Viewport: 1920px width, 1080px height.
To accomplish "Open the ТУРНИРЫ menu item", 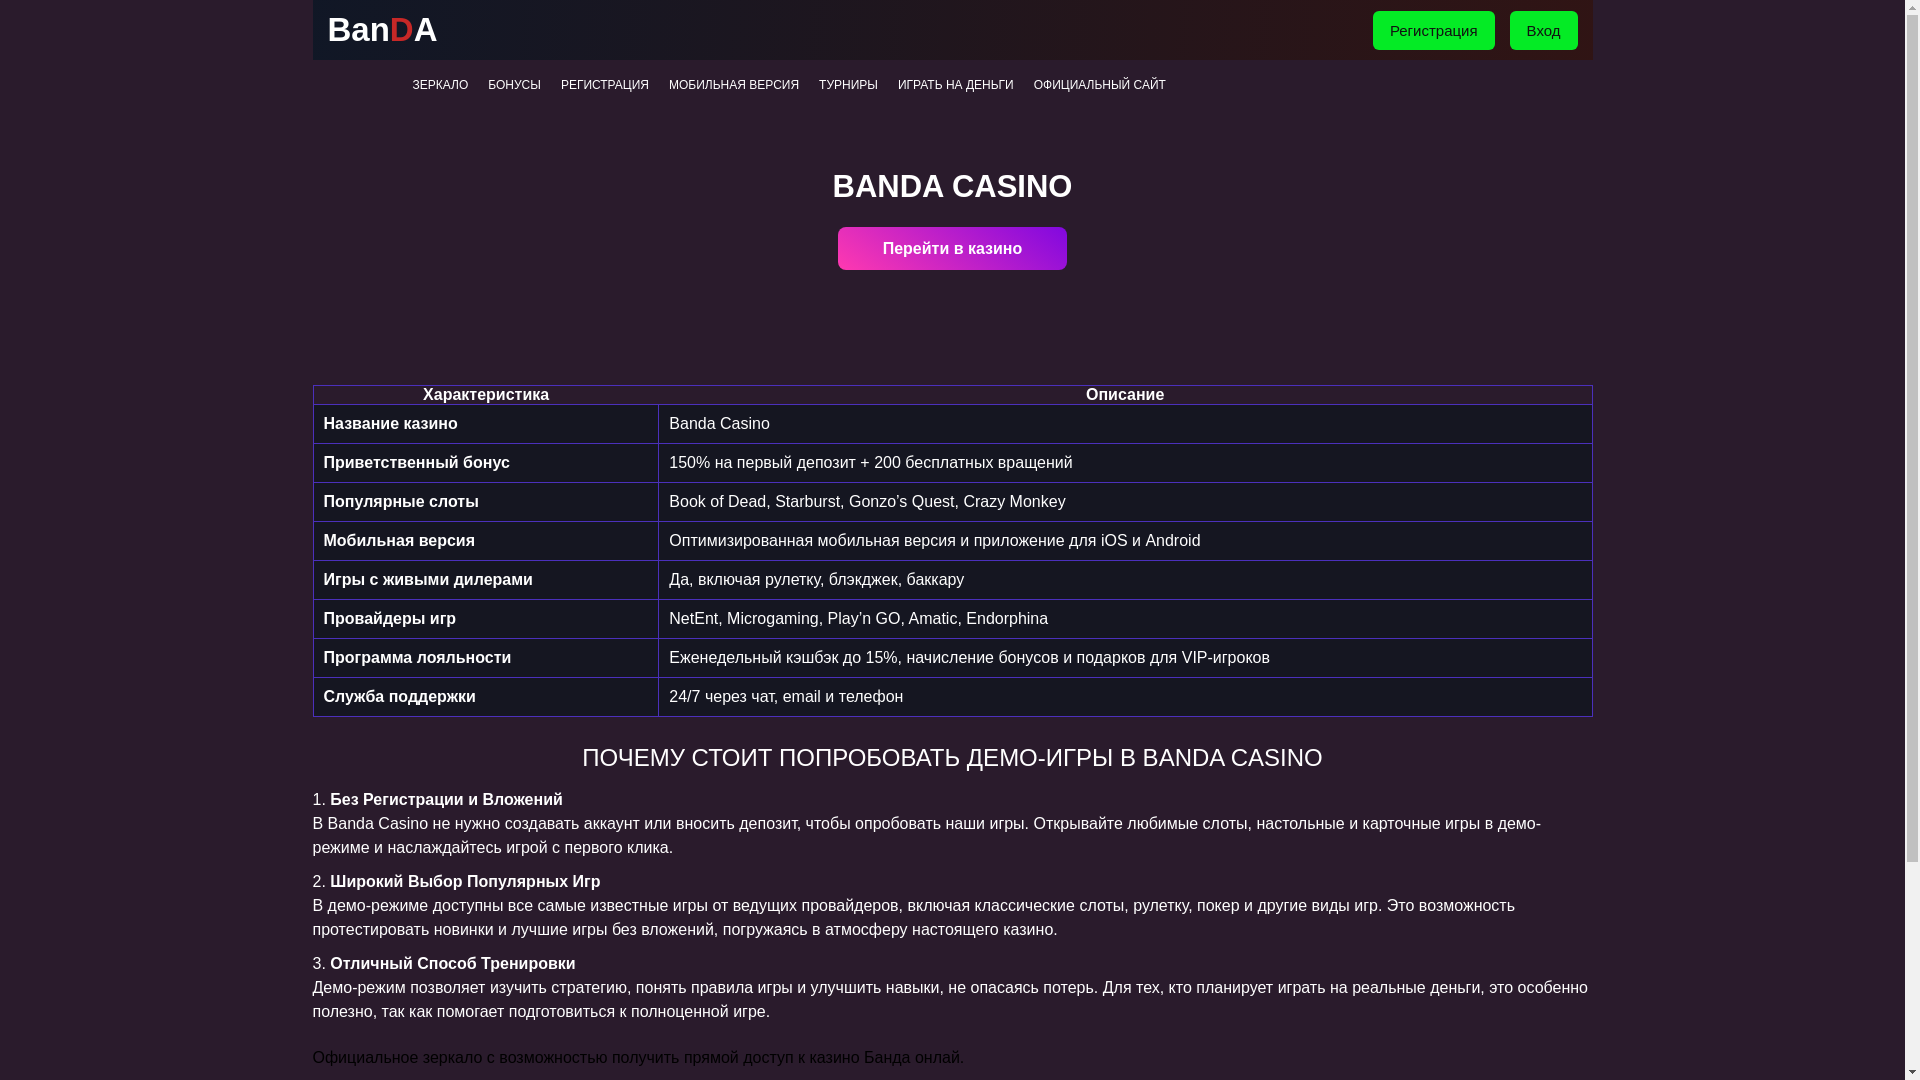I will click(x=848, y=85).
